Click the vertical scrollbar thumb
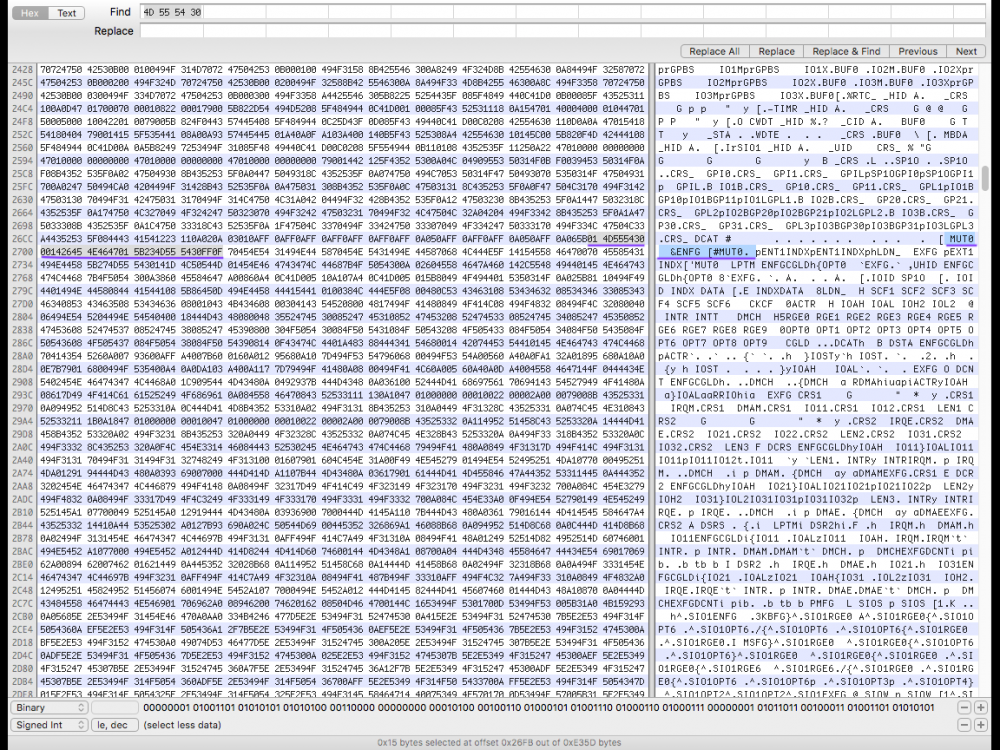This screenshot has height=750, width=1000. pos(986,178)
